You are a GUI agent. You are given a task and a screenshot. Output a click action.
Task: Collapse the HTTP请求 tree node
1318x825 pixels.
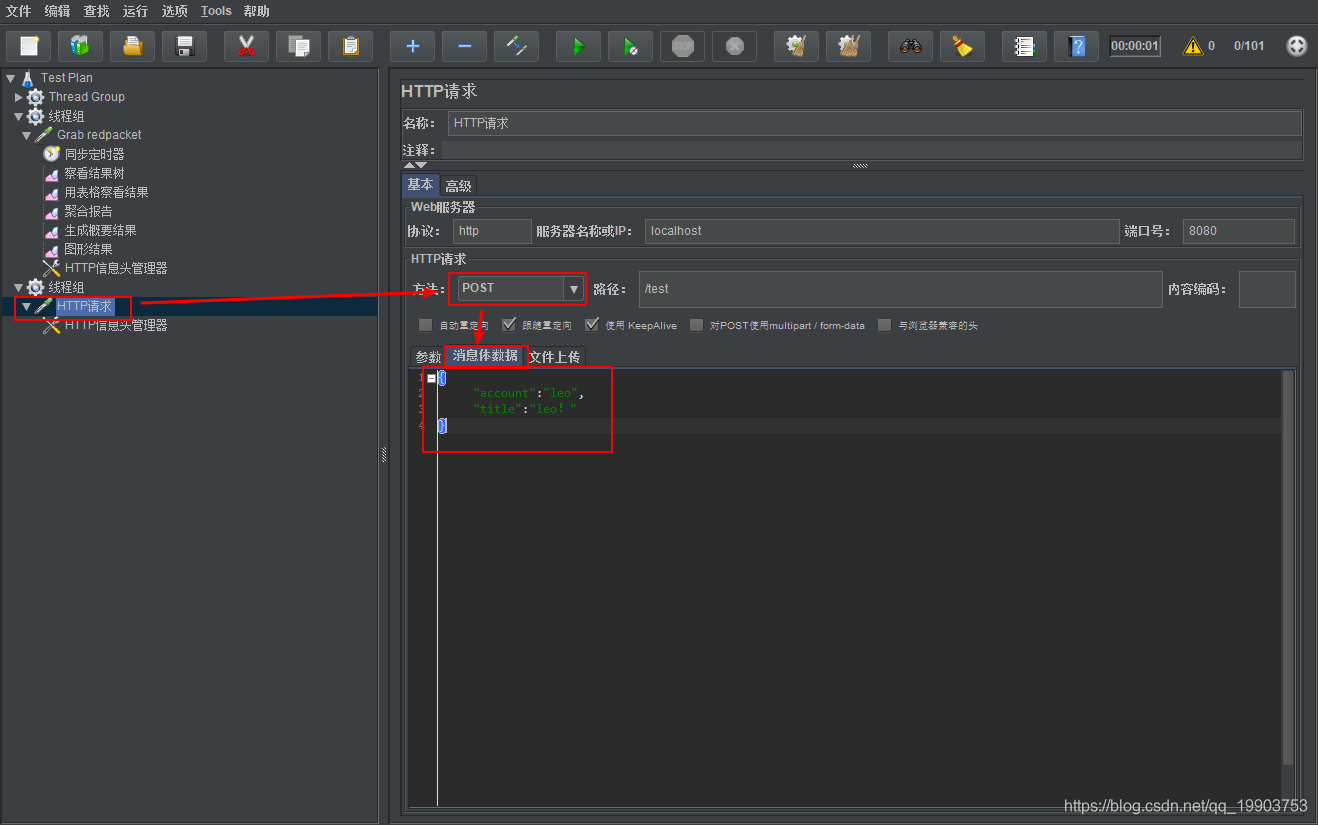pyautogui.click(x=27, y=307)
